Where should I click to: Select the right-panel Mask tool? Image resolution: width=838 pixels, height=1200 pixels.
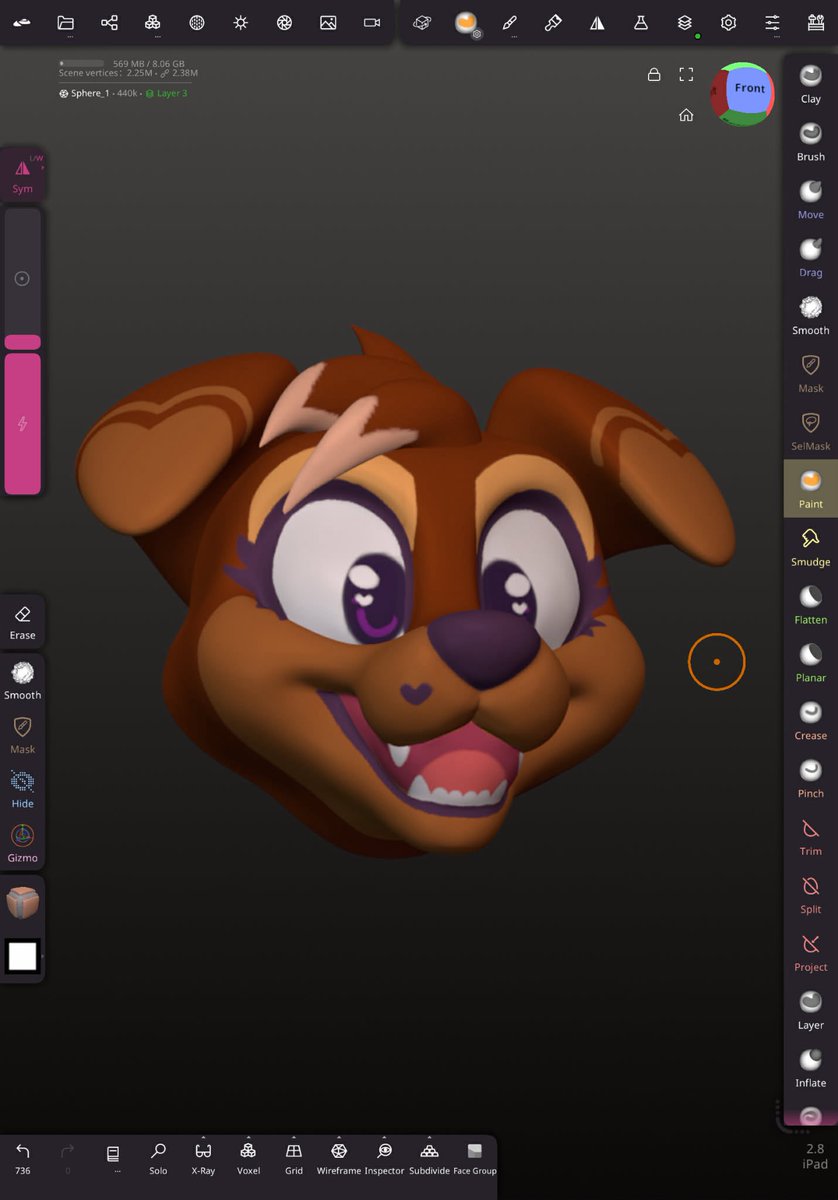(811, 373)
